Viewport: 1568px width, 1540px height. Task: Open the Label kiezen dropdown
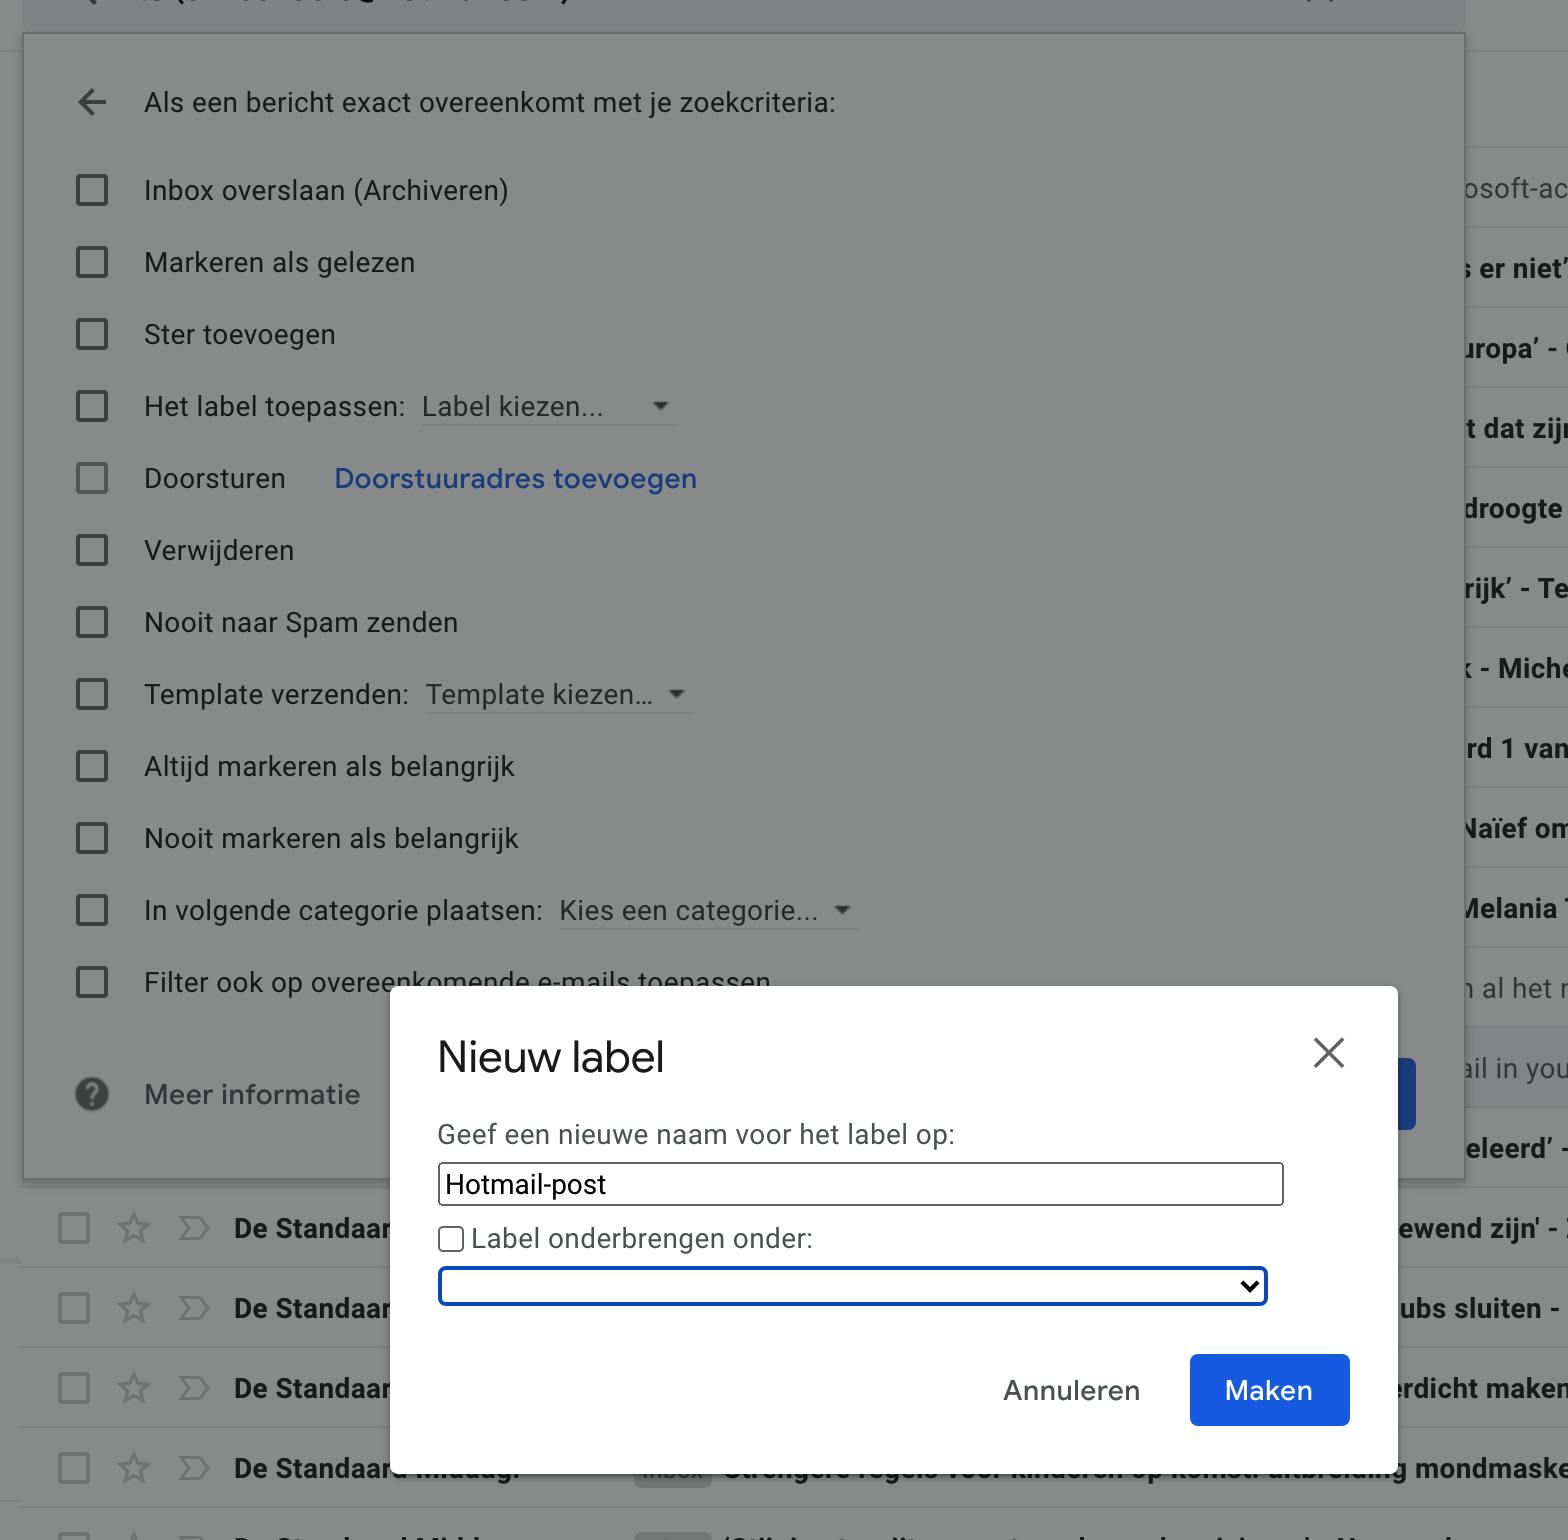pos(548,407)
